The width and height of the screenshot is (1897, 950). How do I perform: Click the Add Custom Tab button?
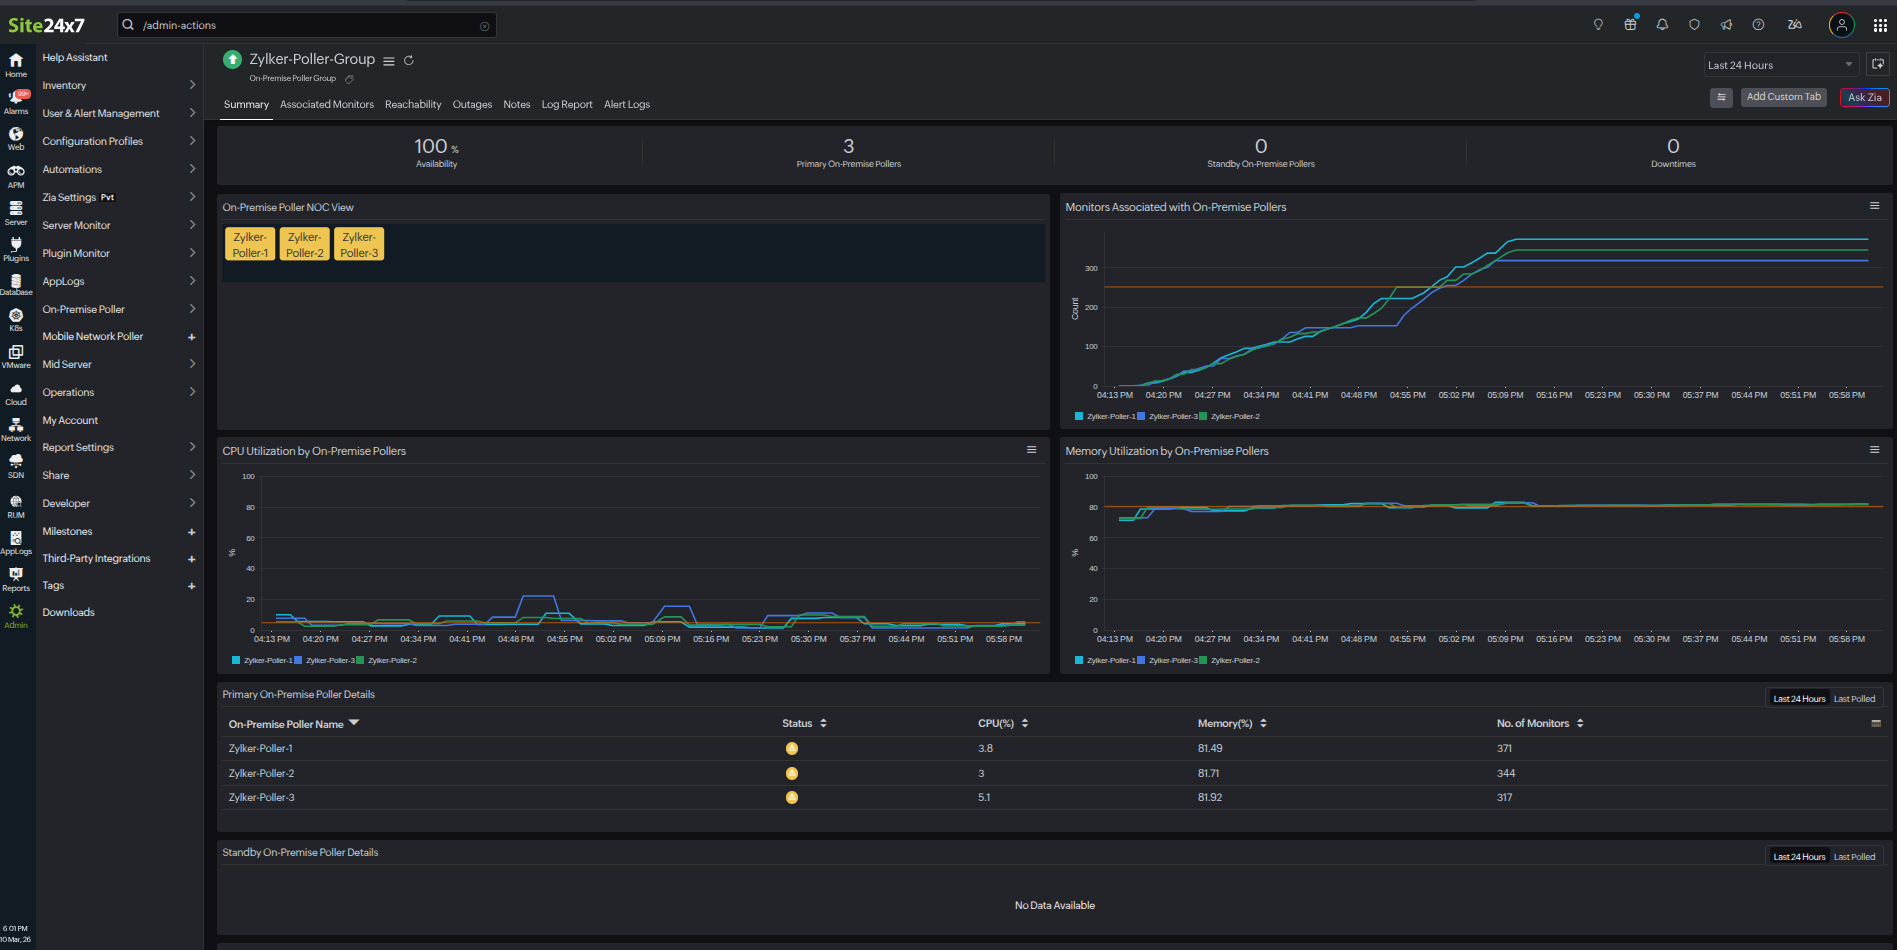click(1783, 97)
